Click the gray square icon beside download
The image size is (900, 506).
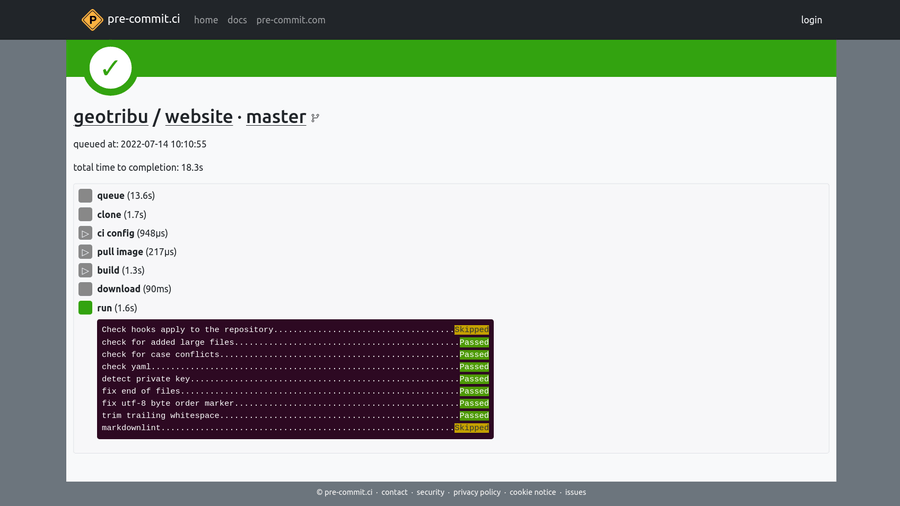coord(85,289)
